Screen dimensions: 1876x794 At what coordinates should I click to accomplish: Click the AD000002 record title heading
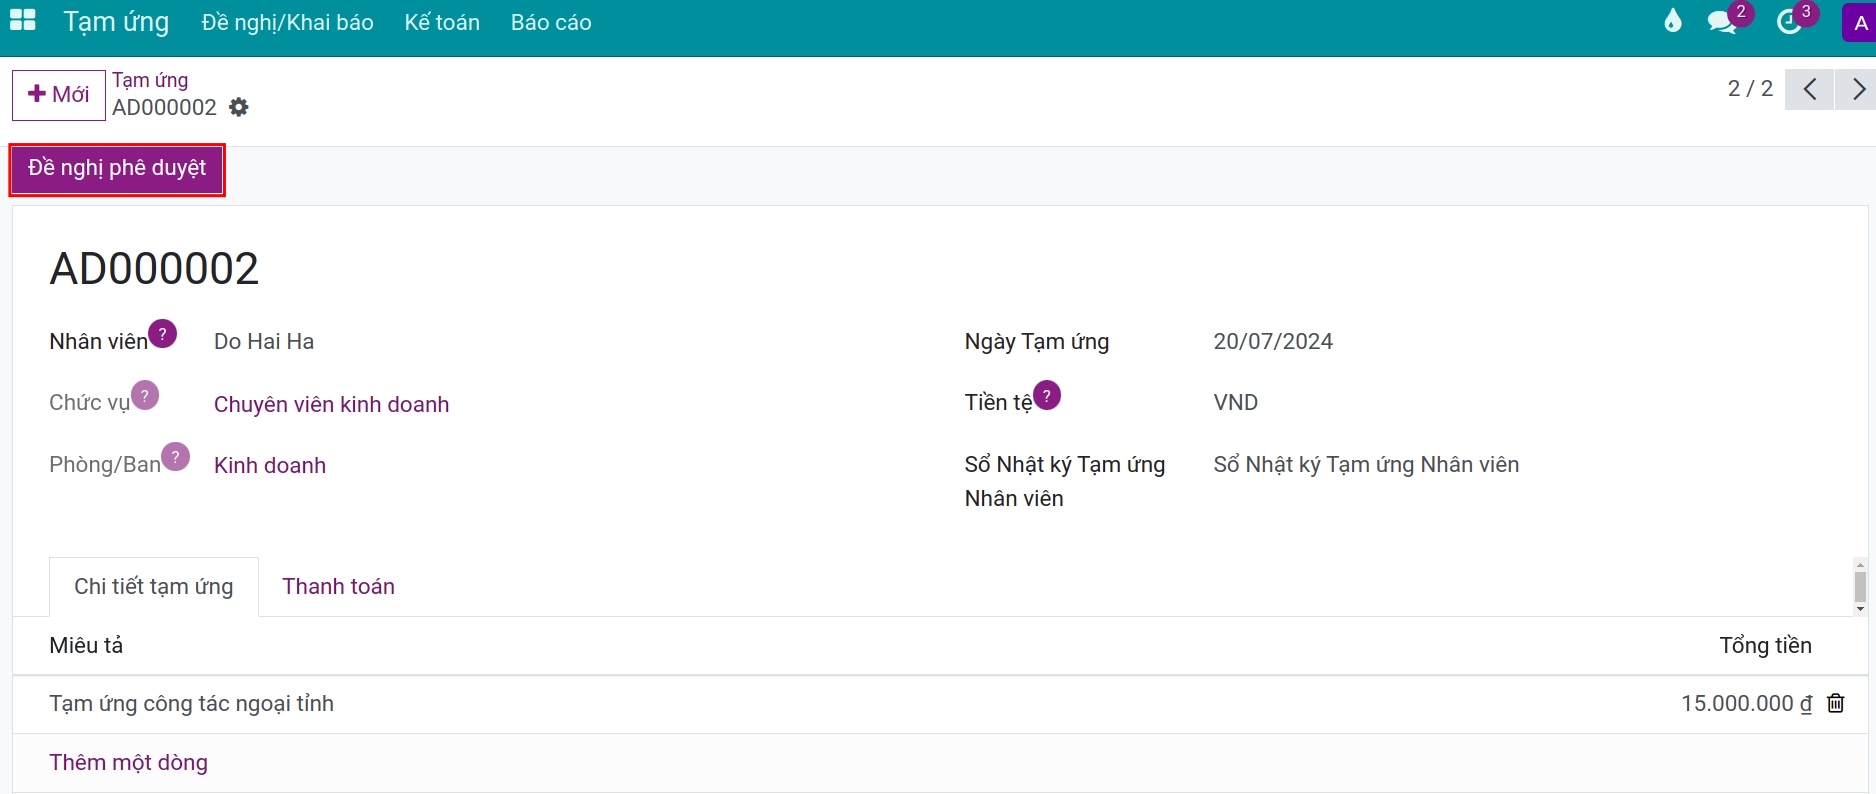coord(154,269)
